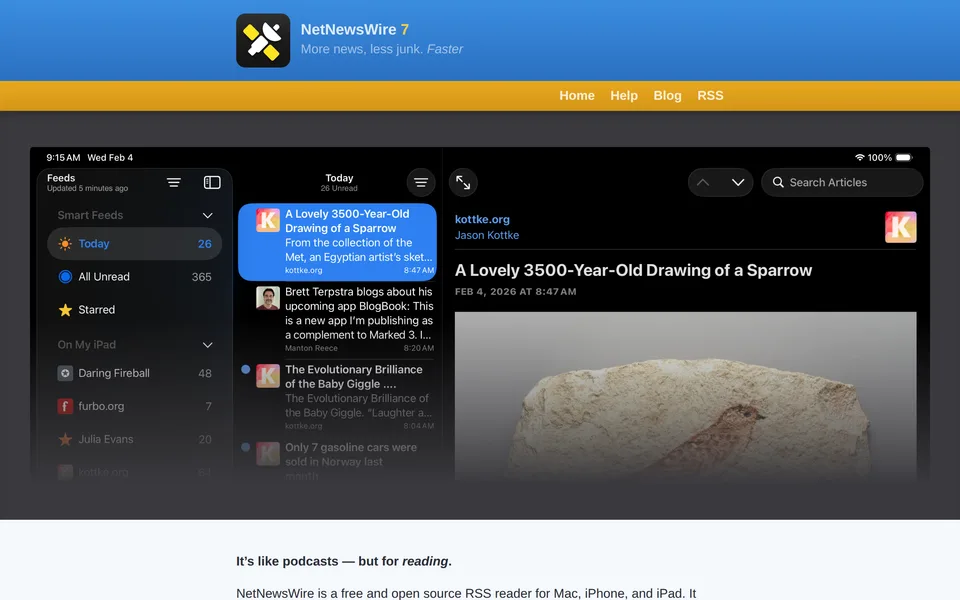Select the Lovely 3500-Year-Old Sparrow article row

coord(337,242)
